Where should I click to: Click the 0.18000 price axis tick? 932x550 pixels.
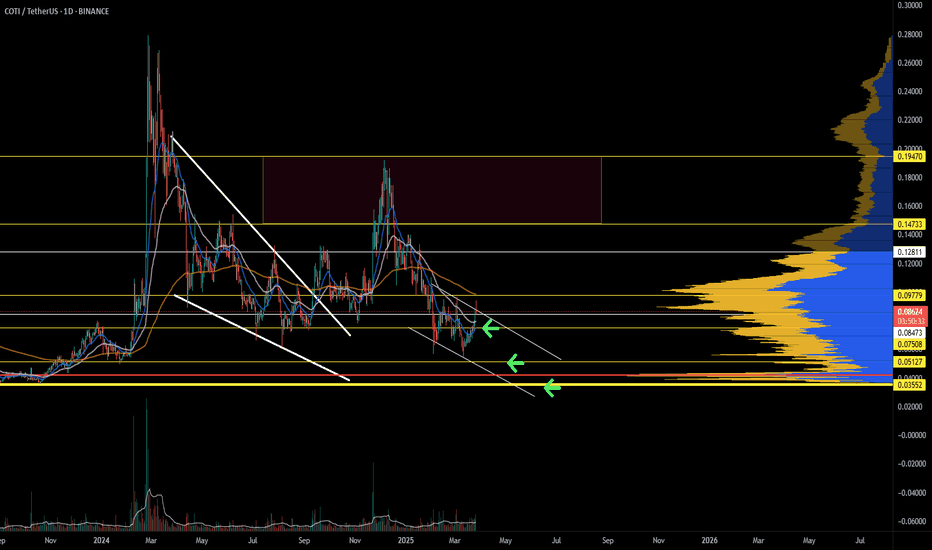pos(909,178)
